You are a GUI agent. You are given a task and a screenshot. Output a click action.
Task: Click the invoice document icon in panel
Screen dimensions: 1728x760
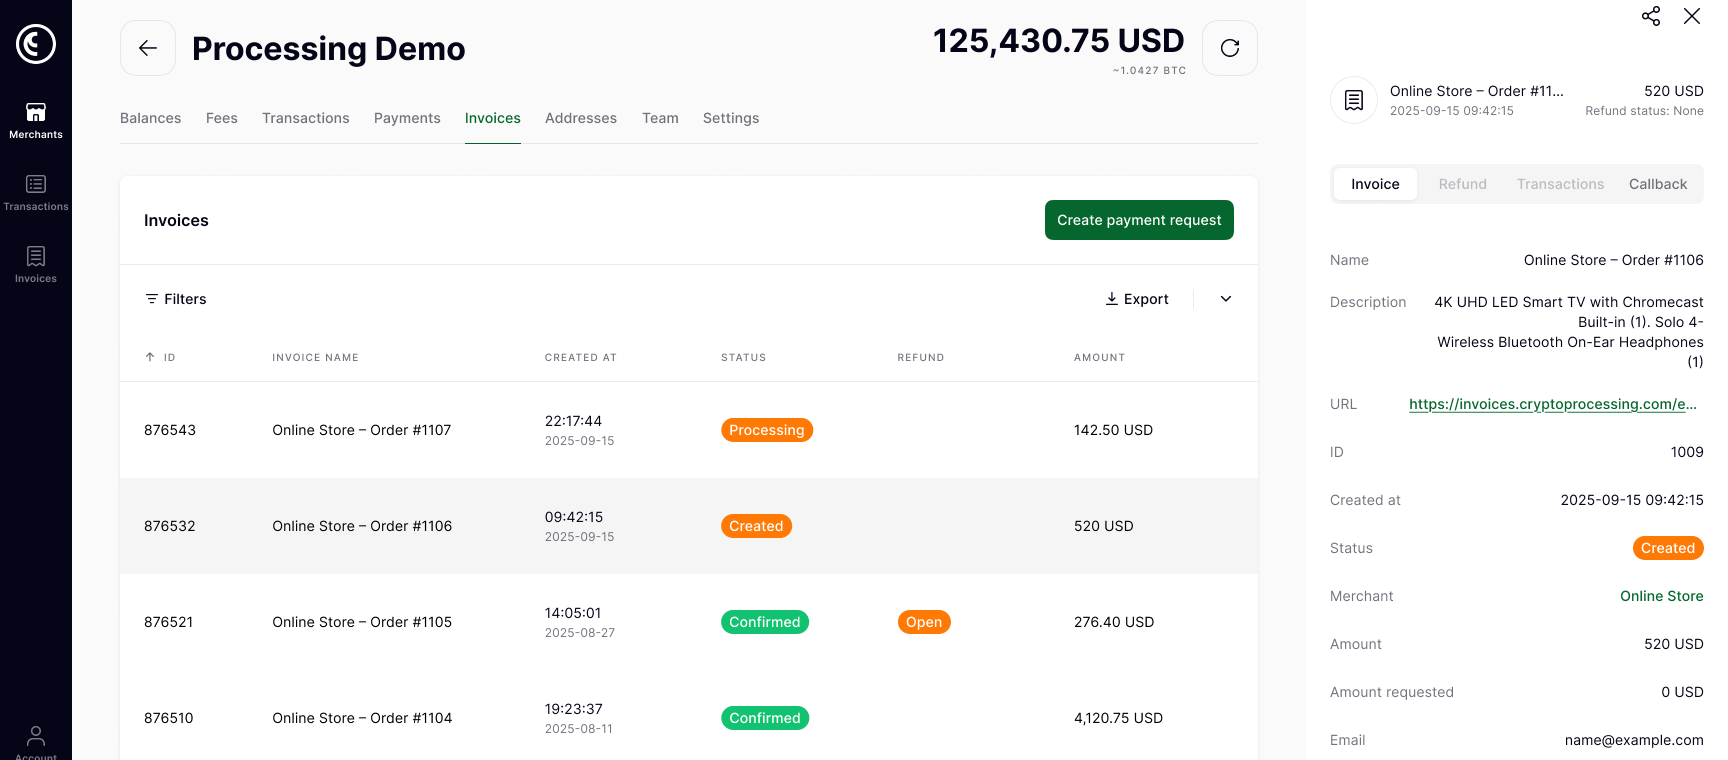point(1354,100)
